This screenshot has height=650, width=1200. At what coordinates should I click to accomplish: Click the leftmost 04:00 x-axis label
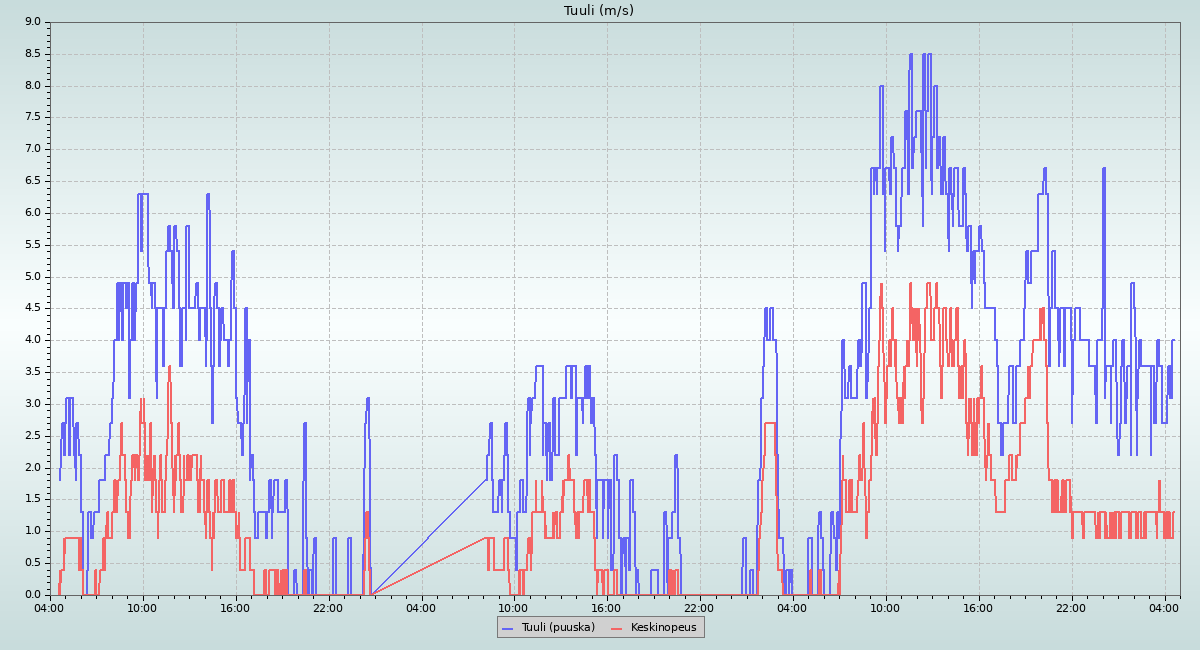pyautogui.click(x=49, y=607)
